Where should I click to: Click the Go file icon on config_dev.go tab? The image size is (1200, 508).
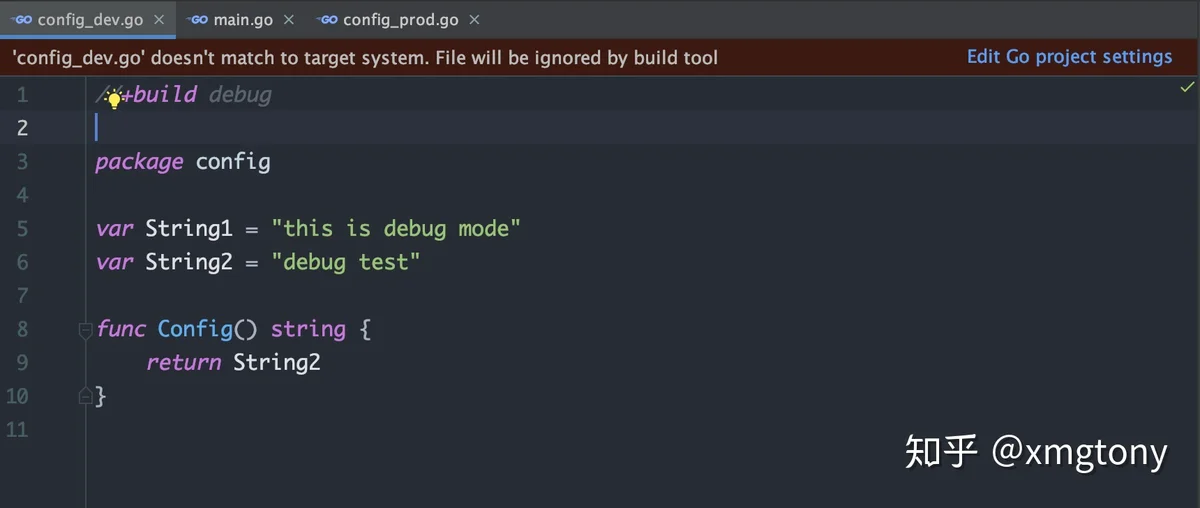pyautogui.click(x=22, y=19)
